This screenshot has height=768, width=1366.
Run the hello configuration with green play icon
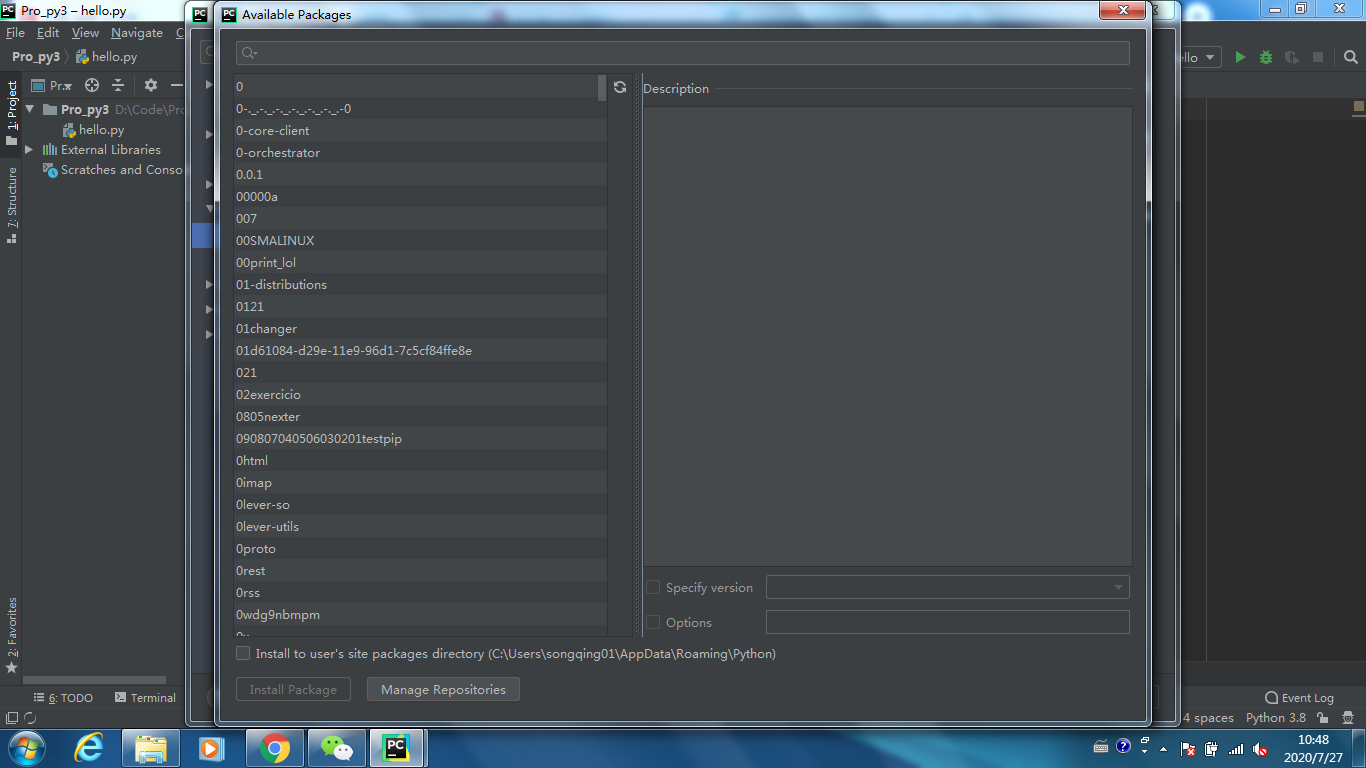(1240, 57)
